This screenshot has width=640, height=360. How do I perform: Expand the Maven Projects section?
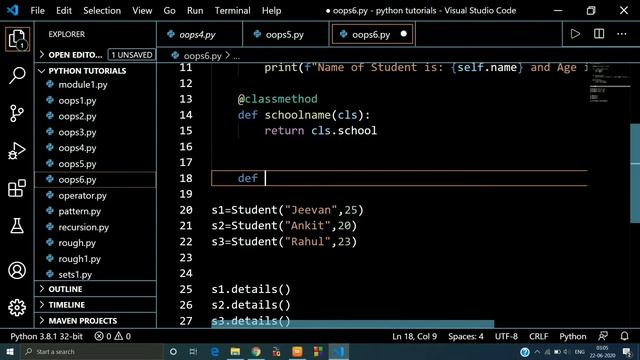[95, 321]
